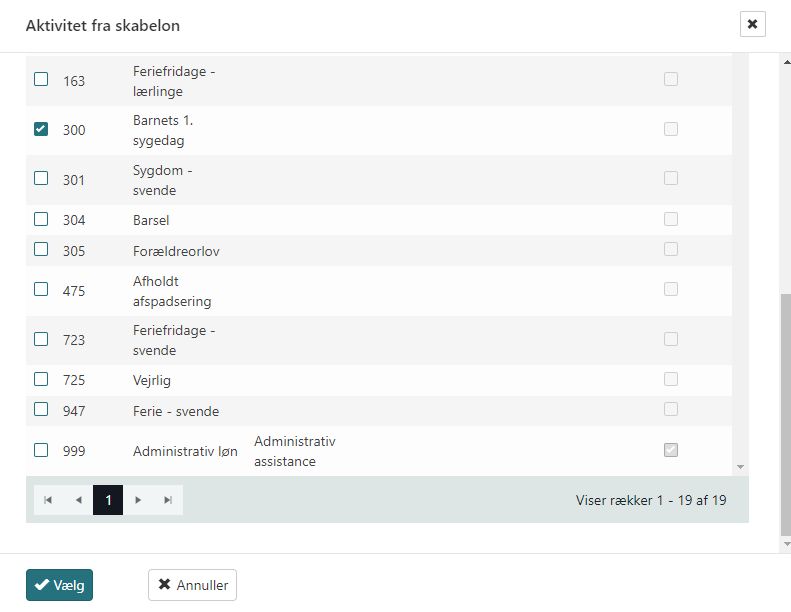The width and height of the screenshot is (791, 612).
Task: Click the Vælg confirm button
Action: click(x=59, y=585)
